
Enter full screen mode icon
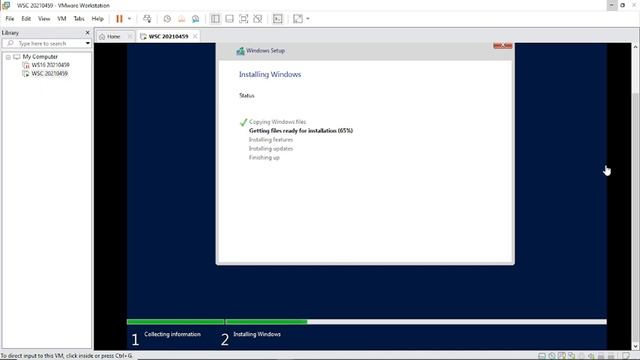click(x=244, y=19)
